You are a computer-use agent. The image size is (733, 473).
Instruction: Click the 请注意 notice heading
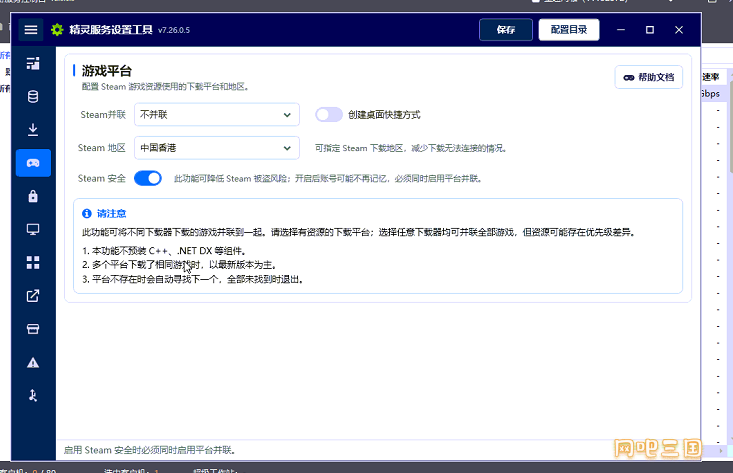click(111, 214)
